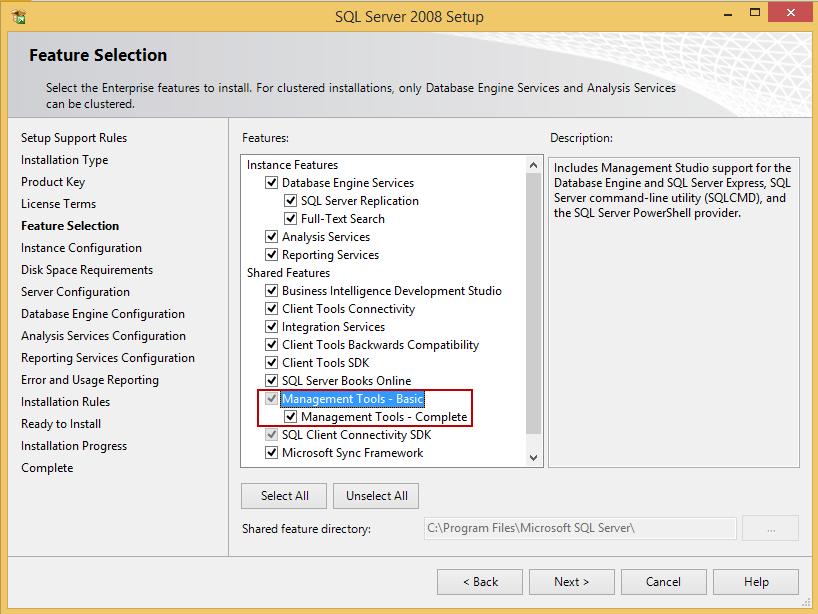Image resolution: width=818 pixels, height=614 pixels.
Task: Click Error and Usage Reporting step
Action: tap(90, 380)
